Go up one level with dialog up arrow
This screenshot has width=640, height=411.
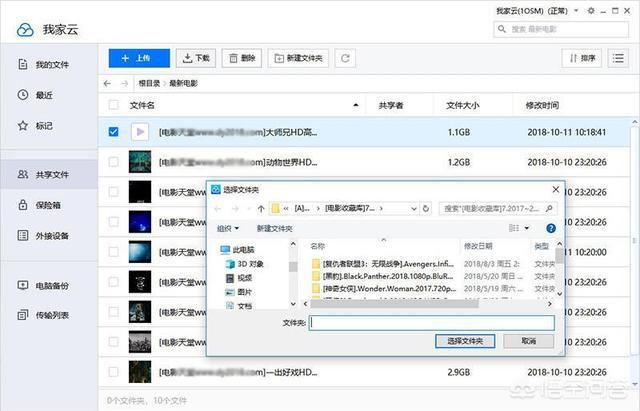261,209
